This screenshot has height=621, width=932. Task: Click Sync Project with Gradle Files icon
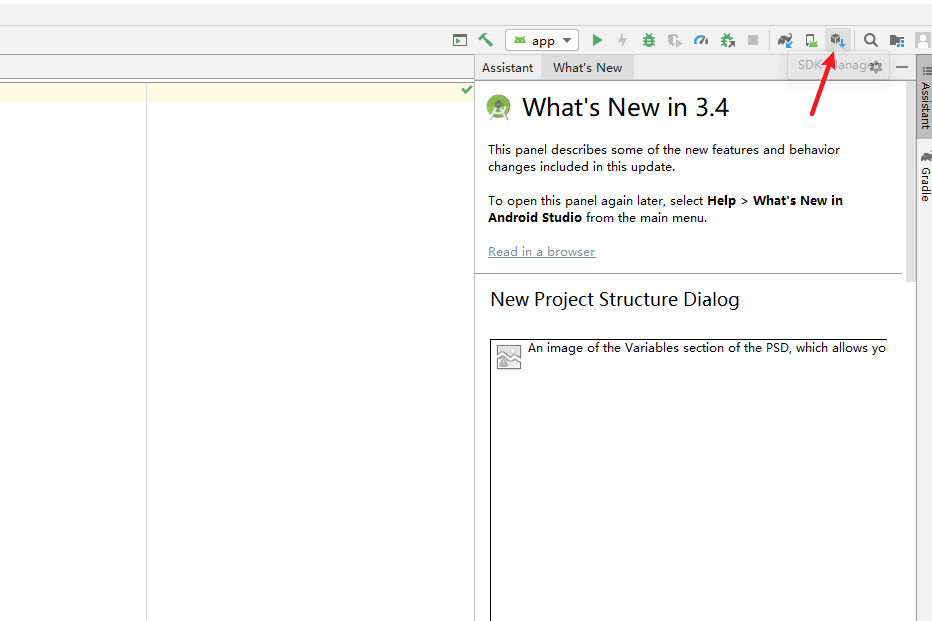point(786,40)
